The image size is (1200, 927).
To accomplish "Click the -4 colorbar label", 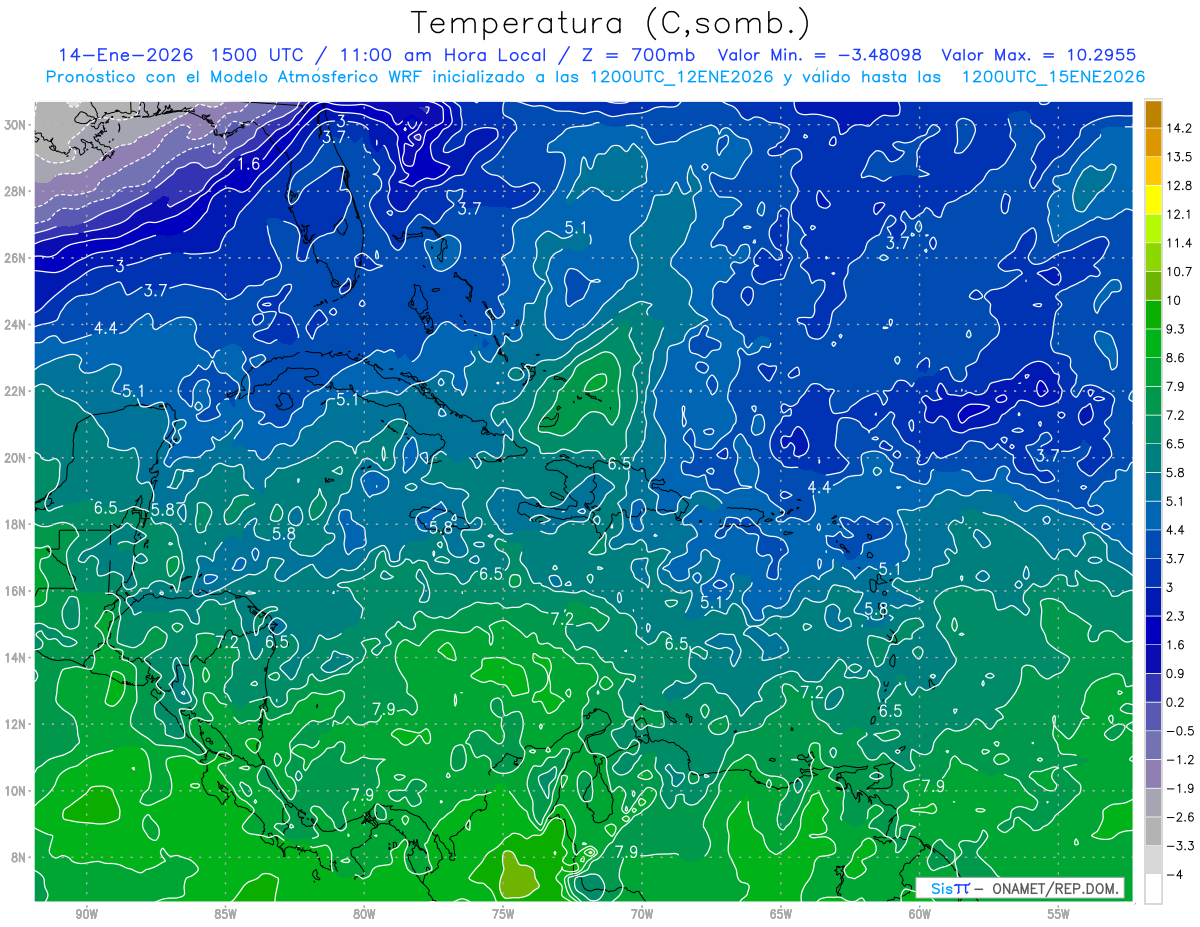I will pos(1173,875).
